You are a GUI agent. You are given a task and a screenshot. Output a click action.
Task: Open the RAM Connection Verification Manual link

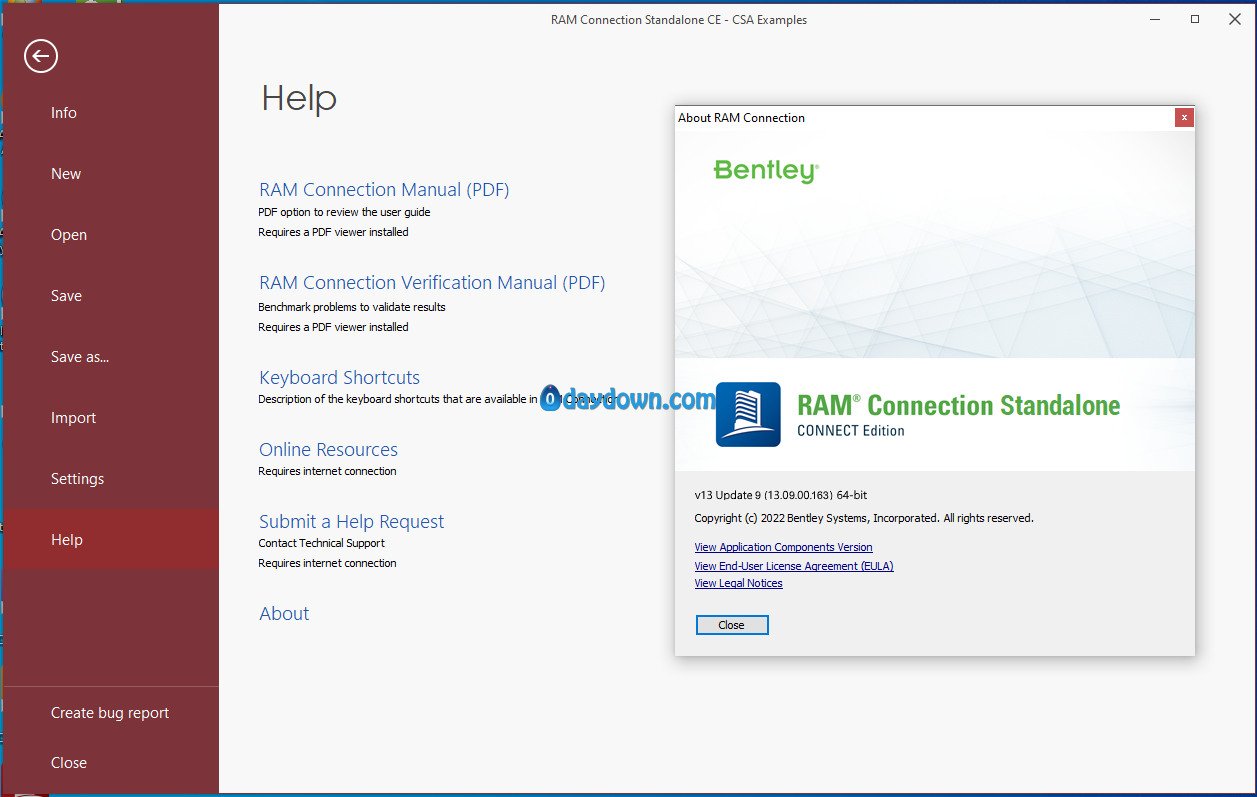(x=432, y=283)
